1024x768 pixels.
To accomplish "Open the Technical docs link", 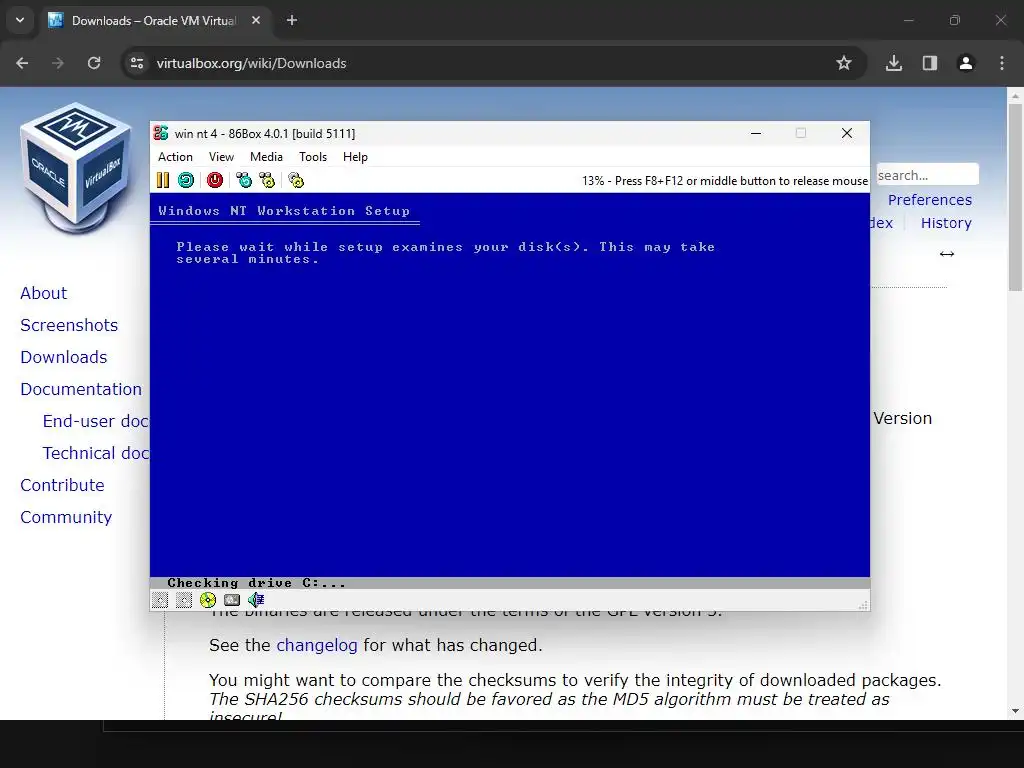I will pyautogui.click(x=96, y=453).
